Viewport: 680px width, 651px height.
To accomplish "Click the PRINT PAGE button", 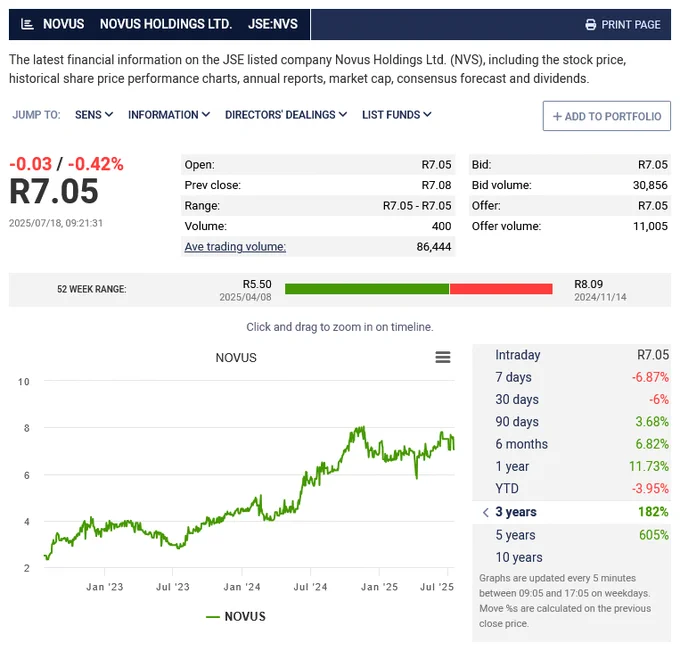I will click(x=623, y=24).
